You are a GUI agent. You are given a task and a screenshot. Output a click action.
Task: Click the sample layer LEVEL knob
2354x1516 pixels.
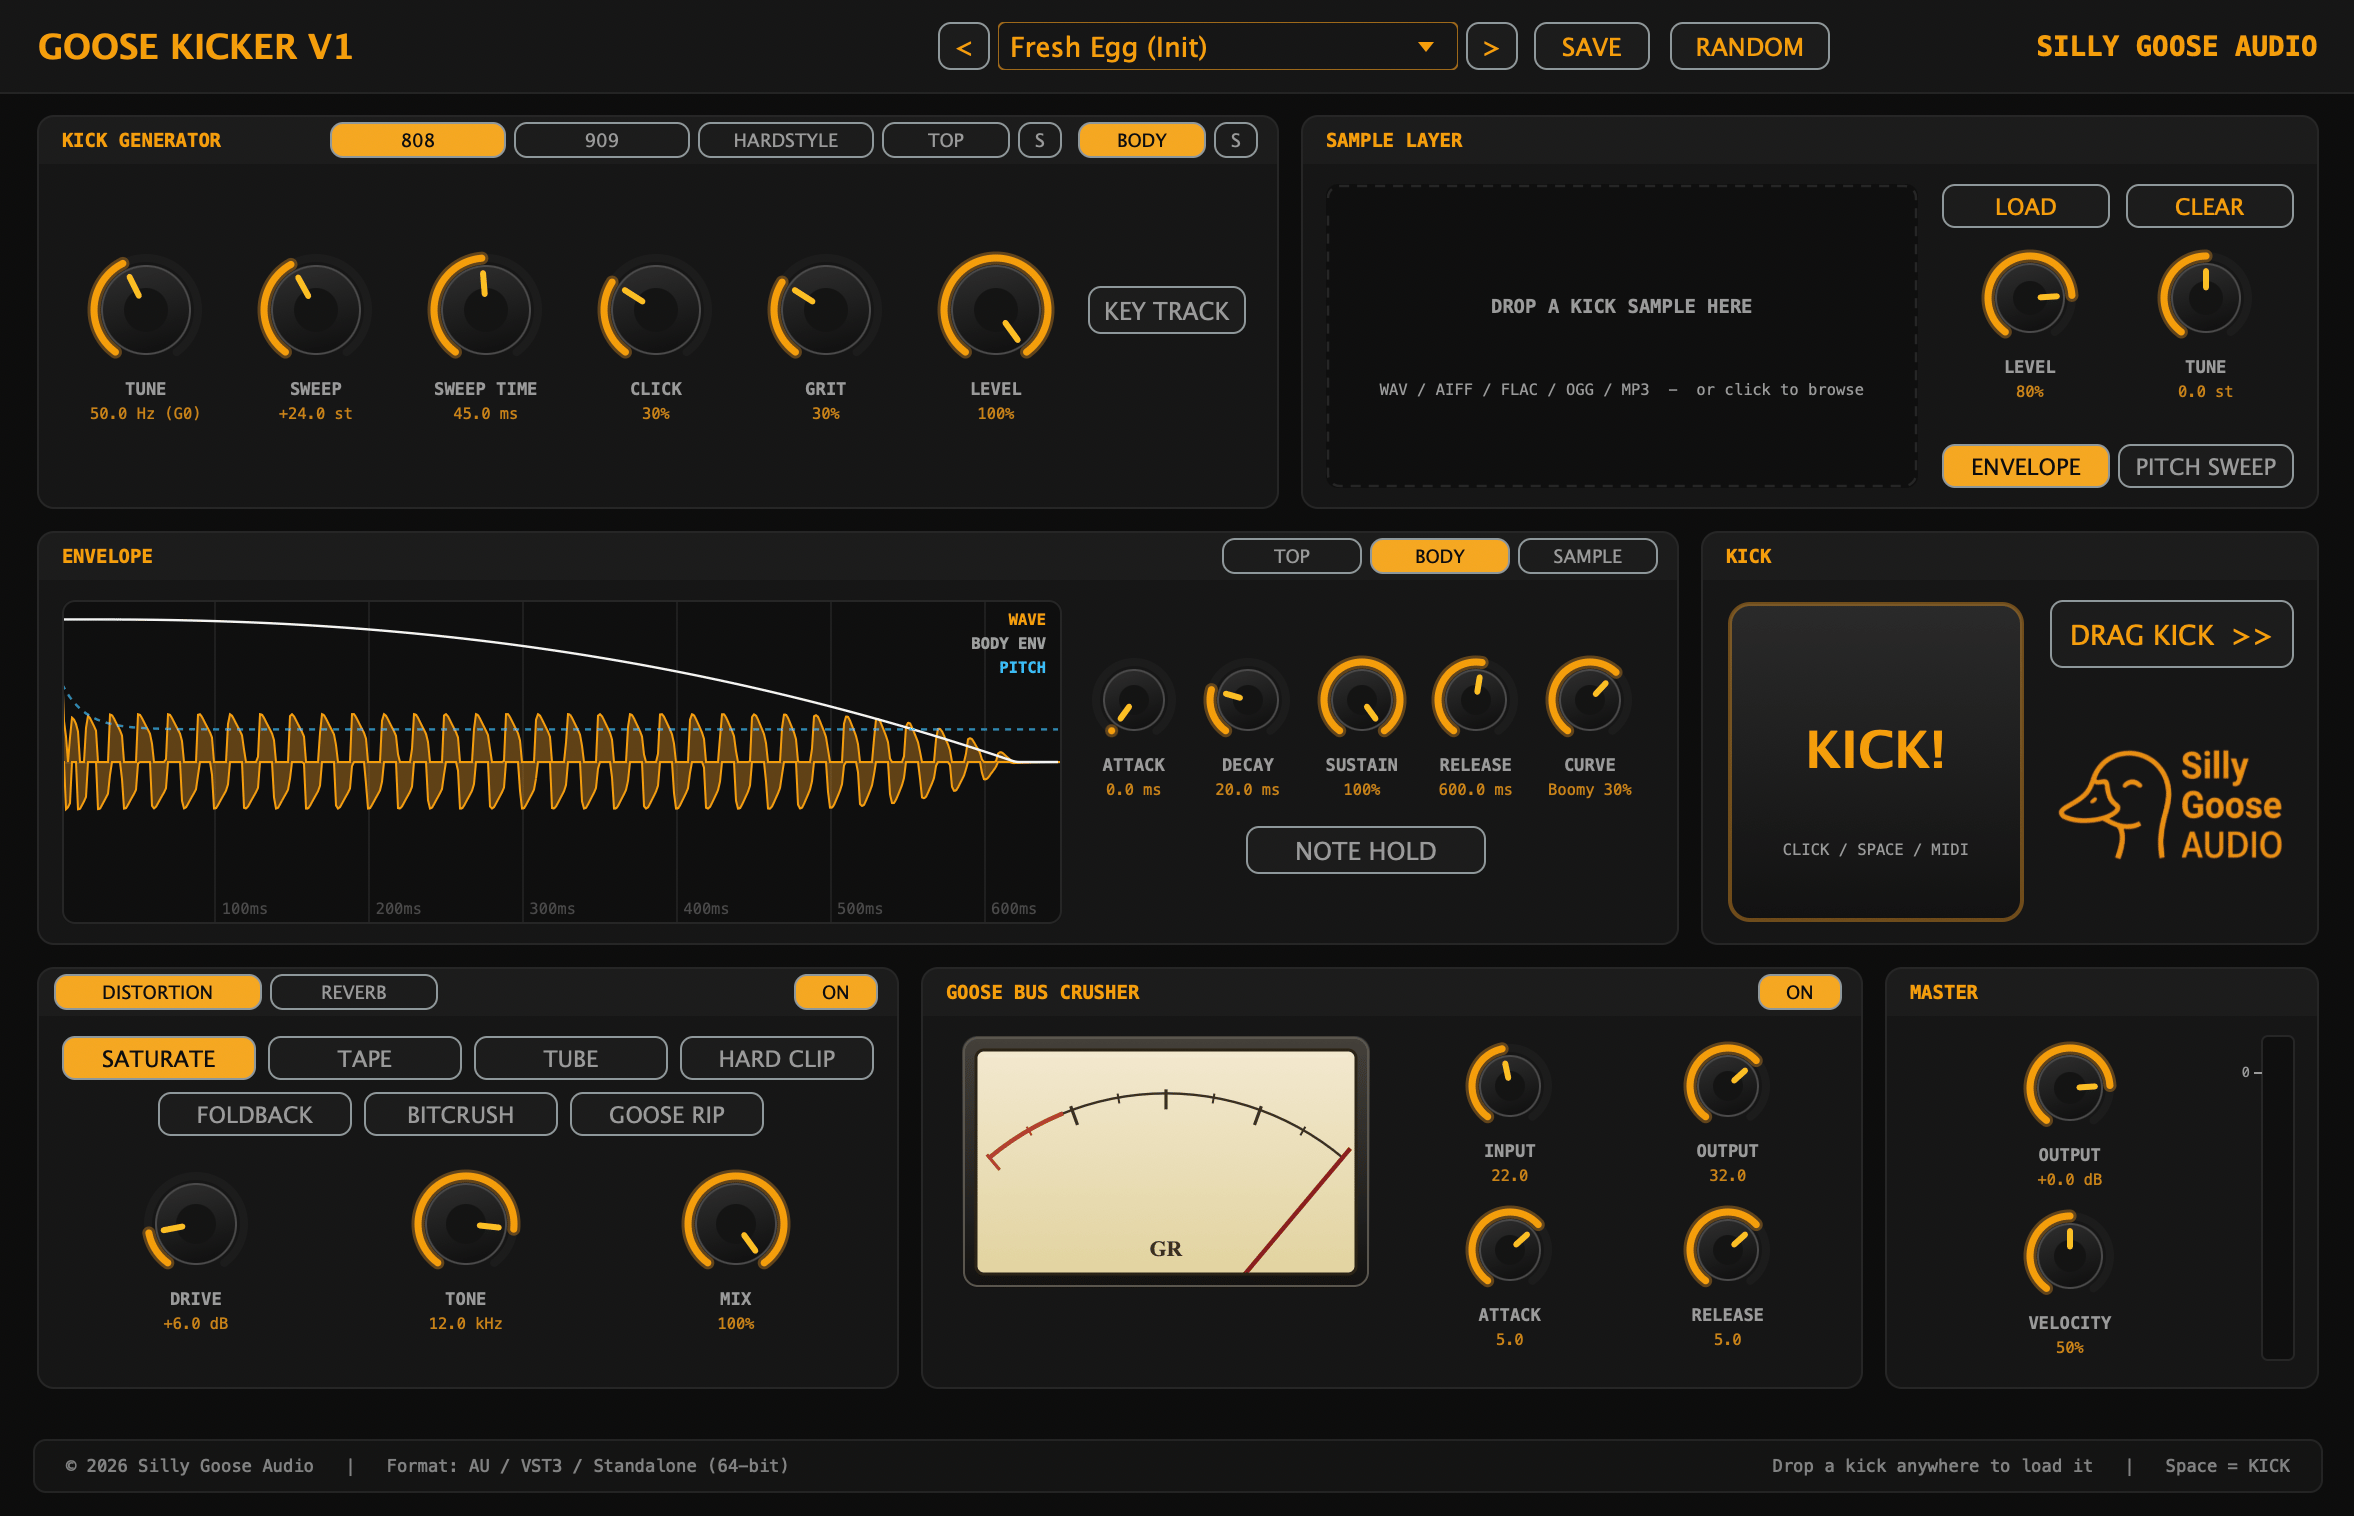[2029, 297]
